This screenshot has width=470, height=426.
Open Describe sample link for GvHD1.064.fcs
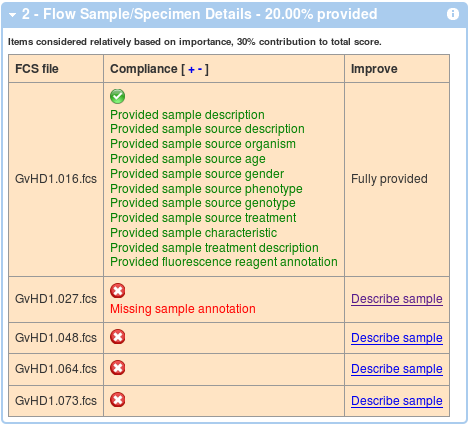[397, 369]
